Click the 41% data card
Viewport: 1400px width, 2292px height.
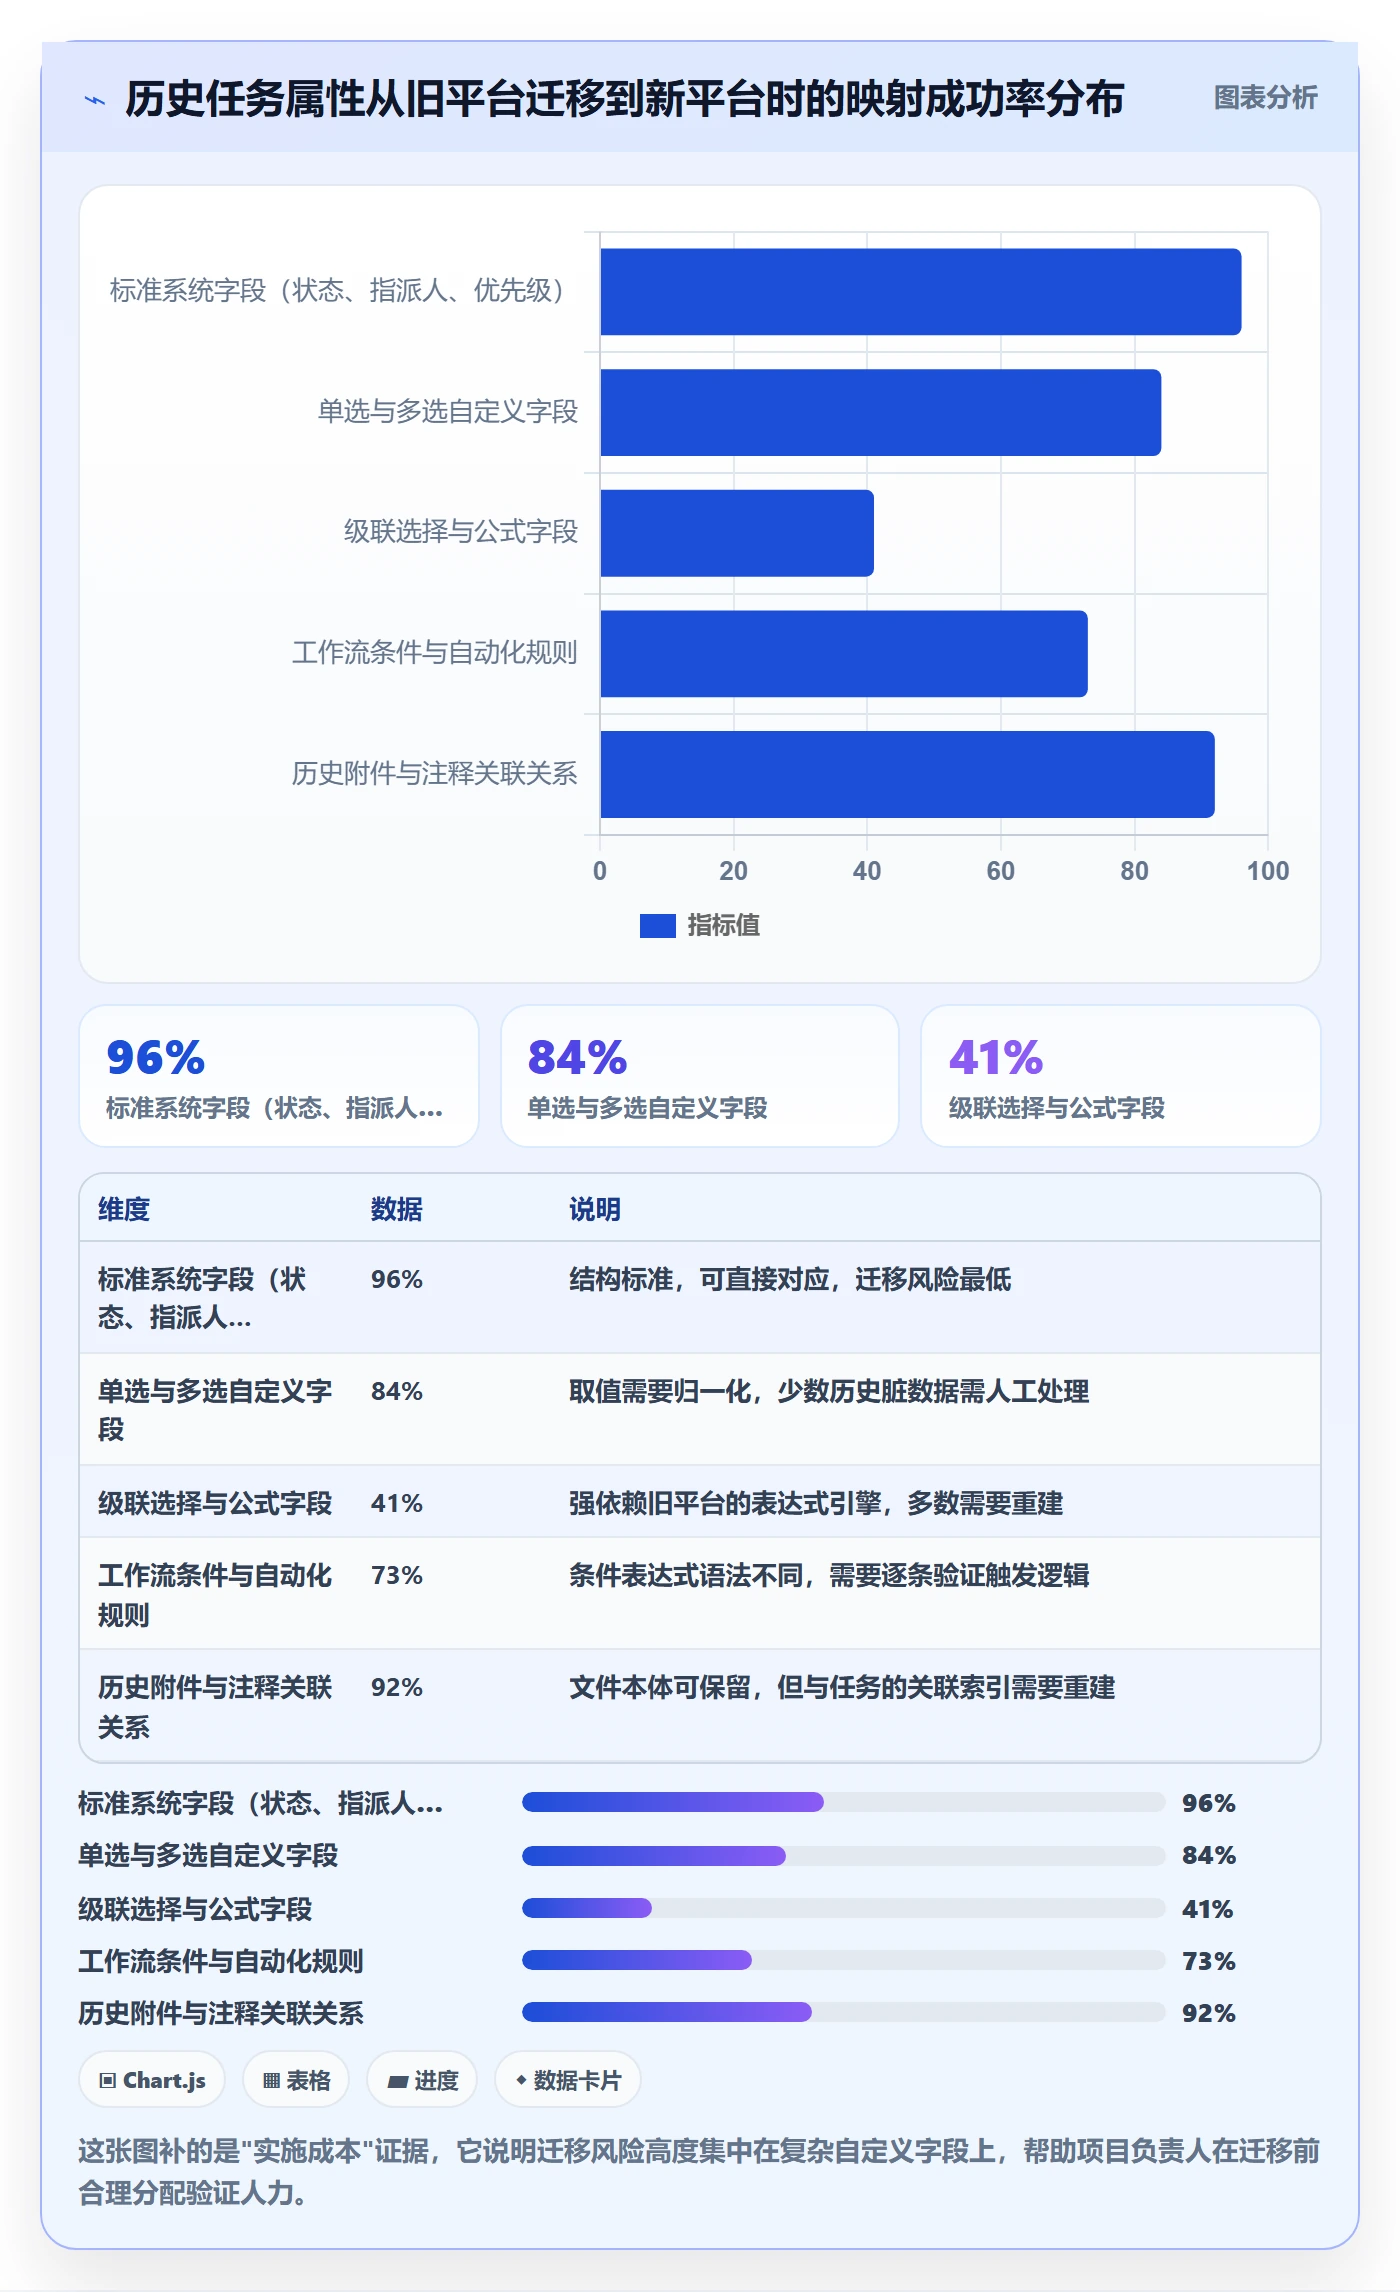coord(1121,1076)
